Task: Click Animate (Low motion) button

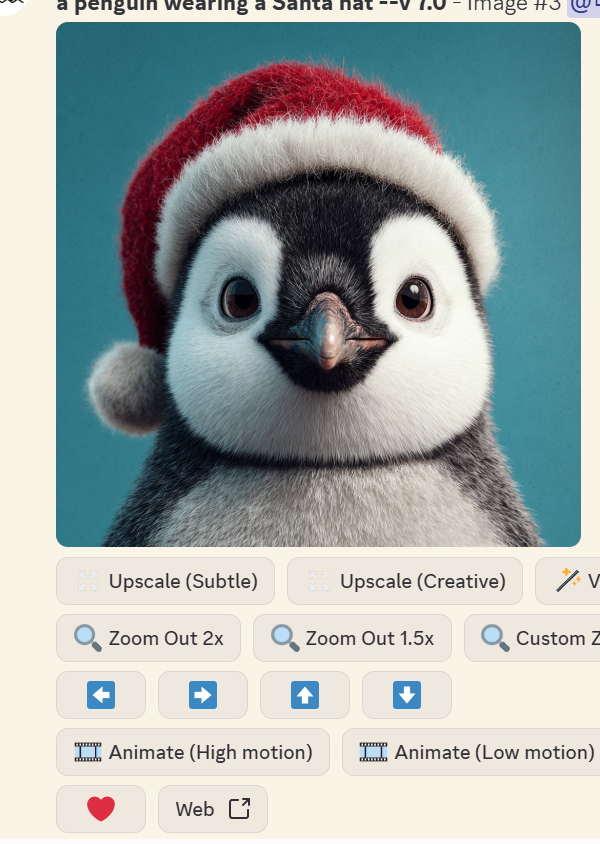Action: [471, 752]
